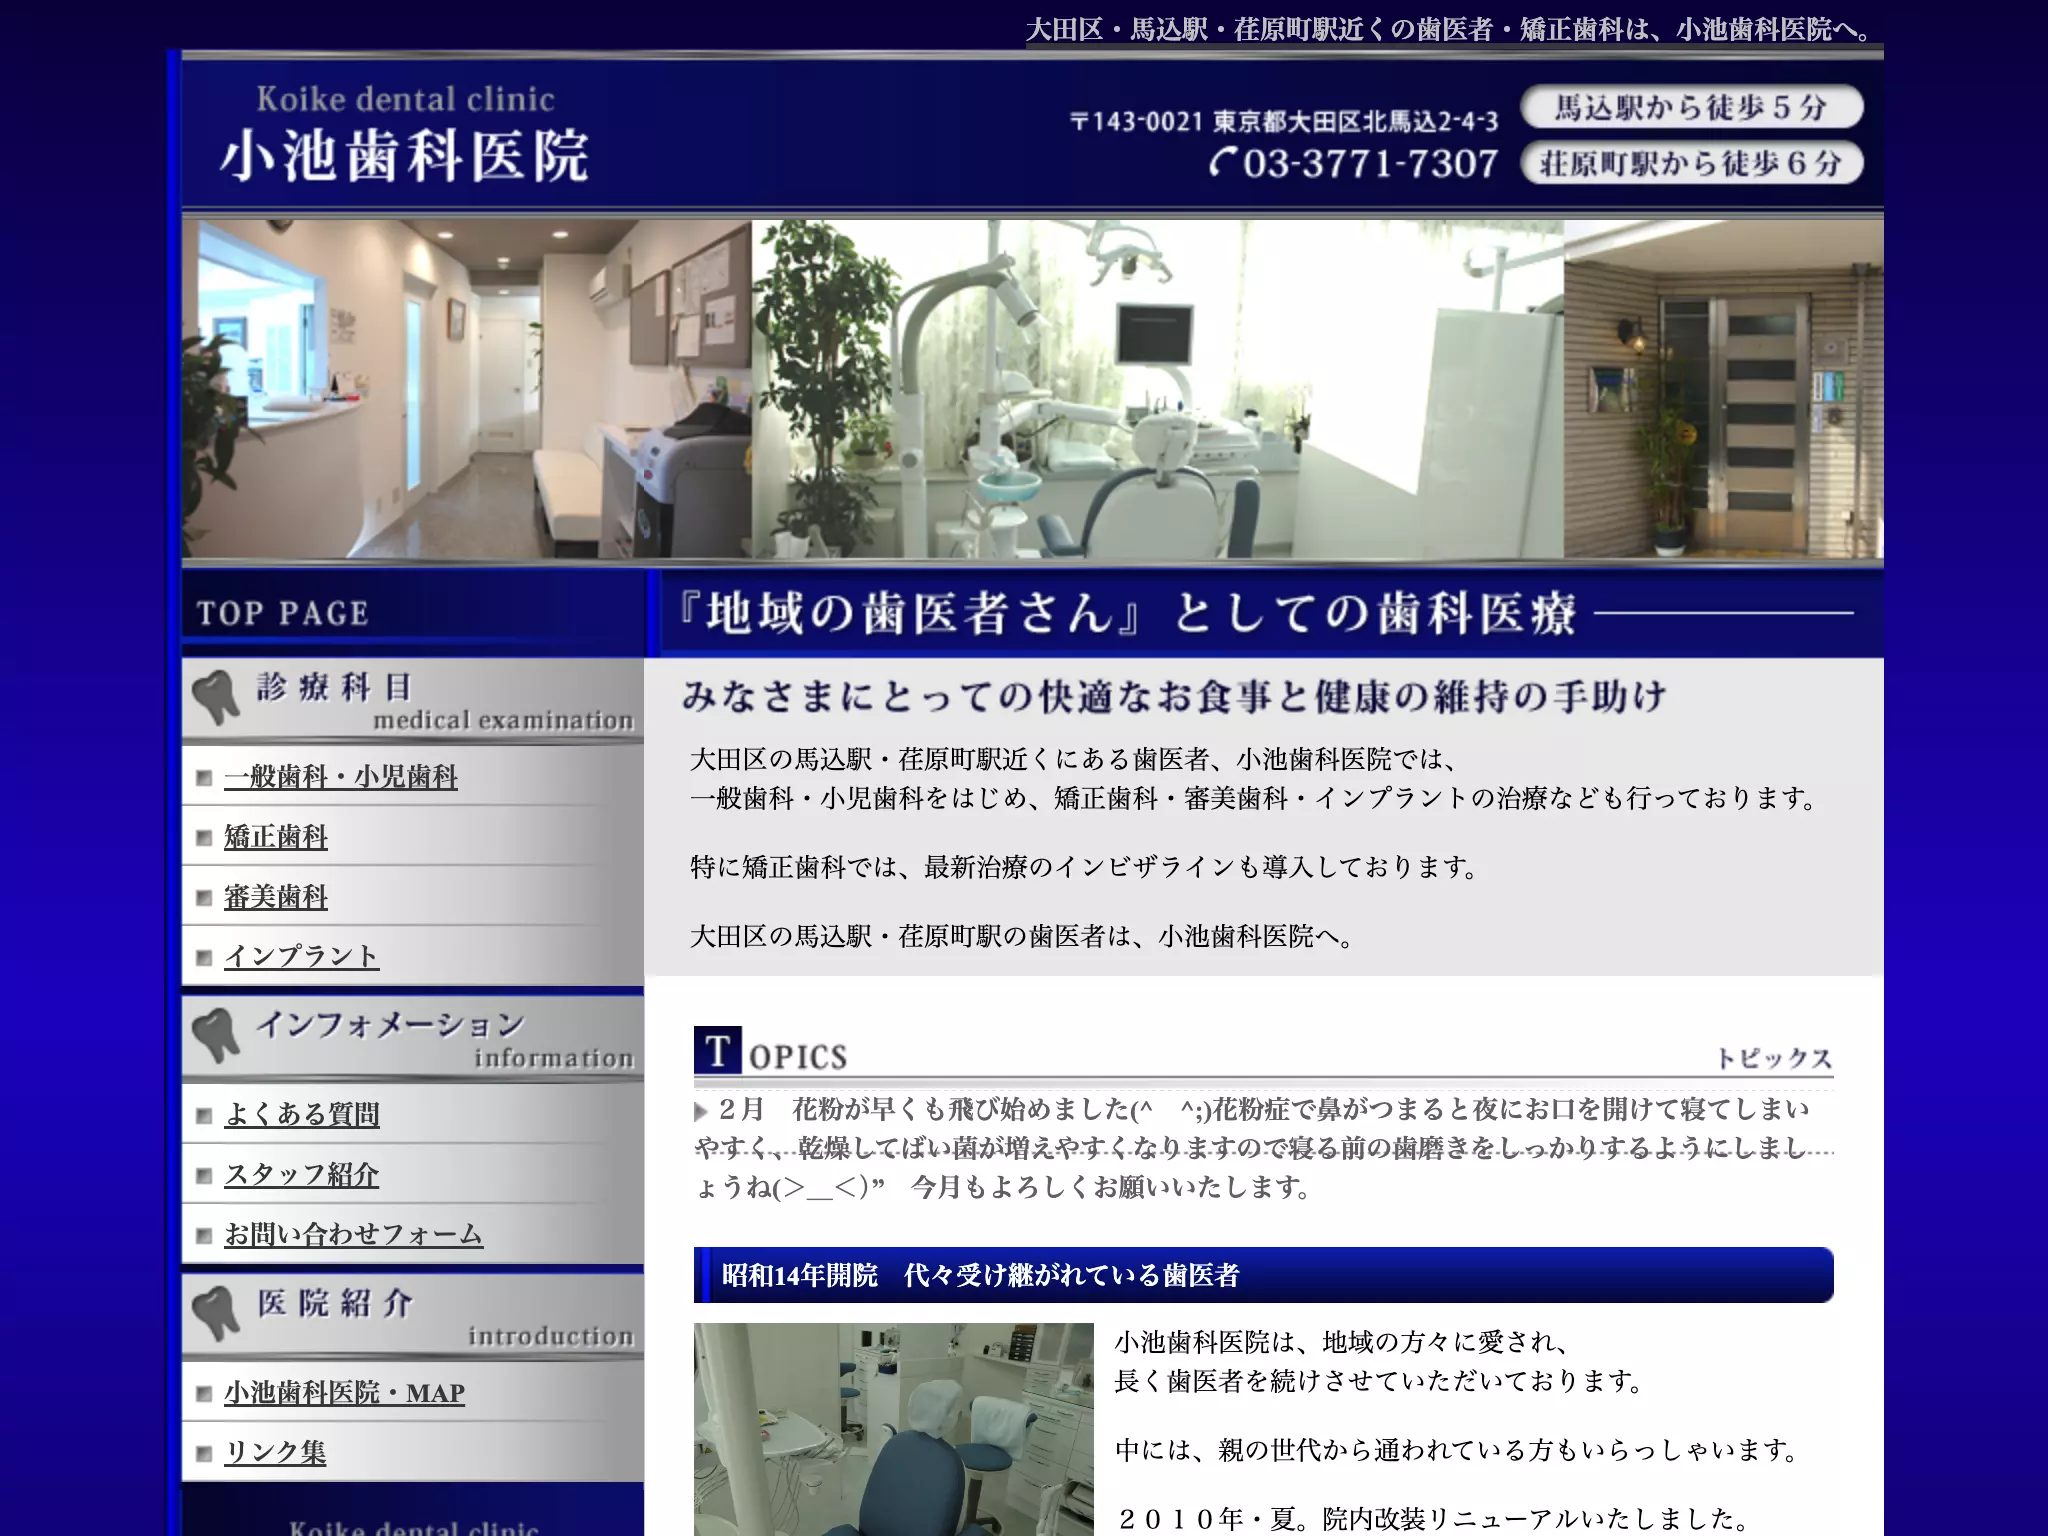Click the phone number 03-3771-7307
This screenshot has height=1536, width=2048.
1354,163
